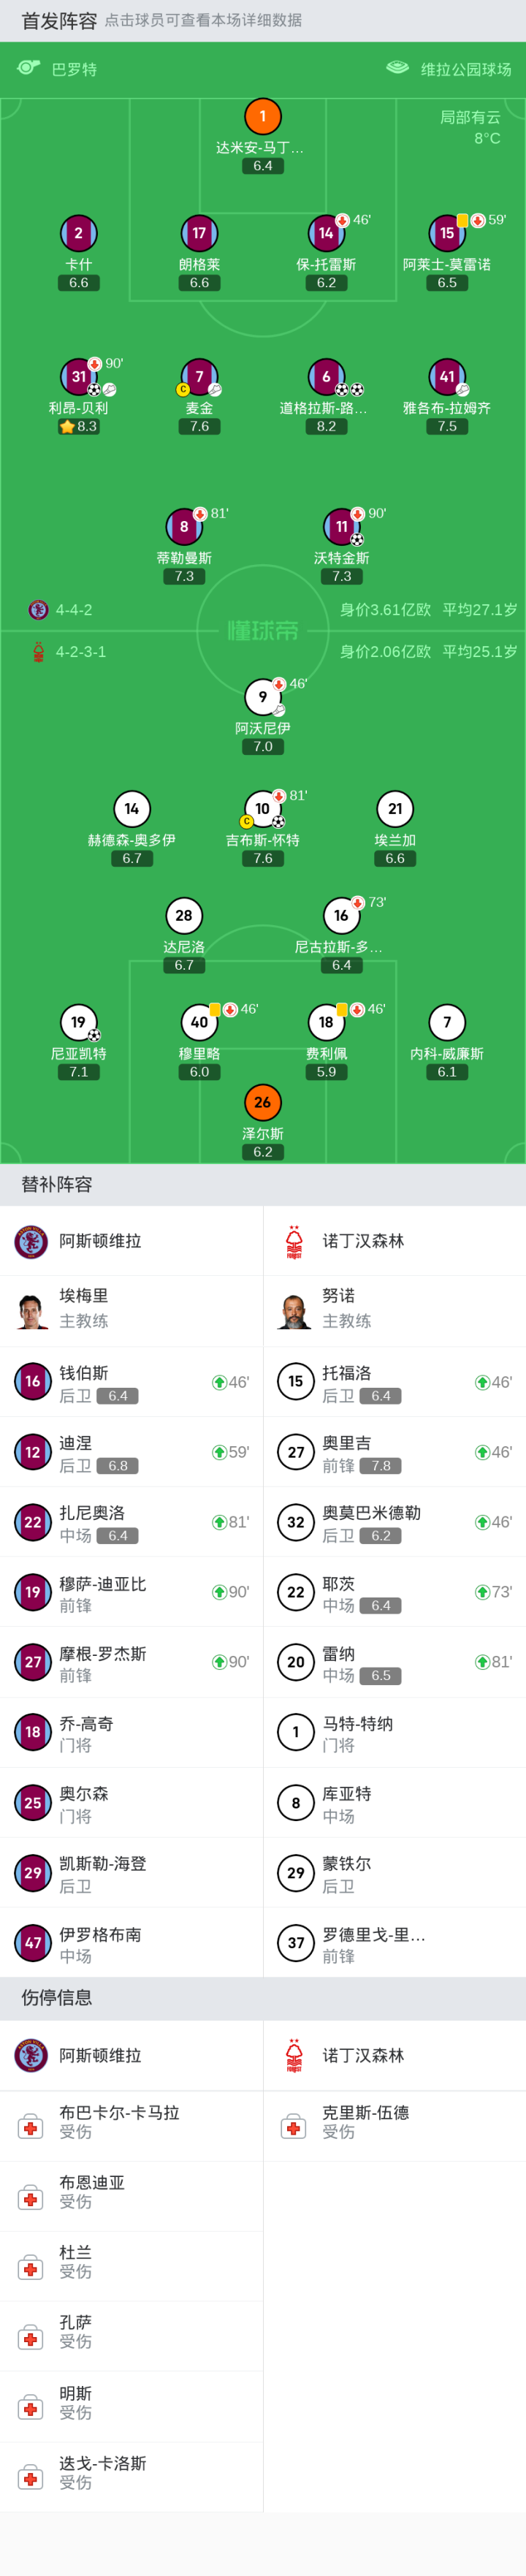Click player 阿沃尼伊 number 9 circle
526x2576 pixels.
(x=263, y=697)
